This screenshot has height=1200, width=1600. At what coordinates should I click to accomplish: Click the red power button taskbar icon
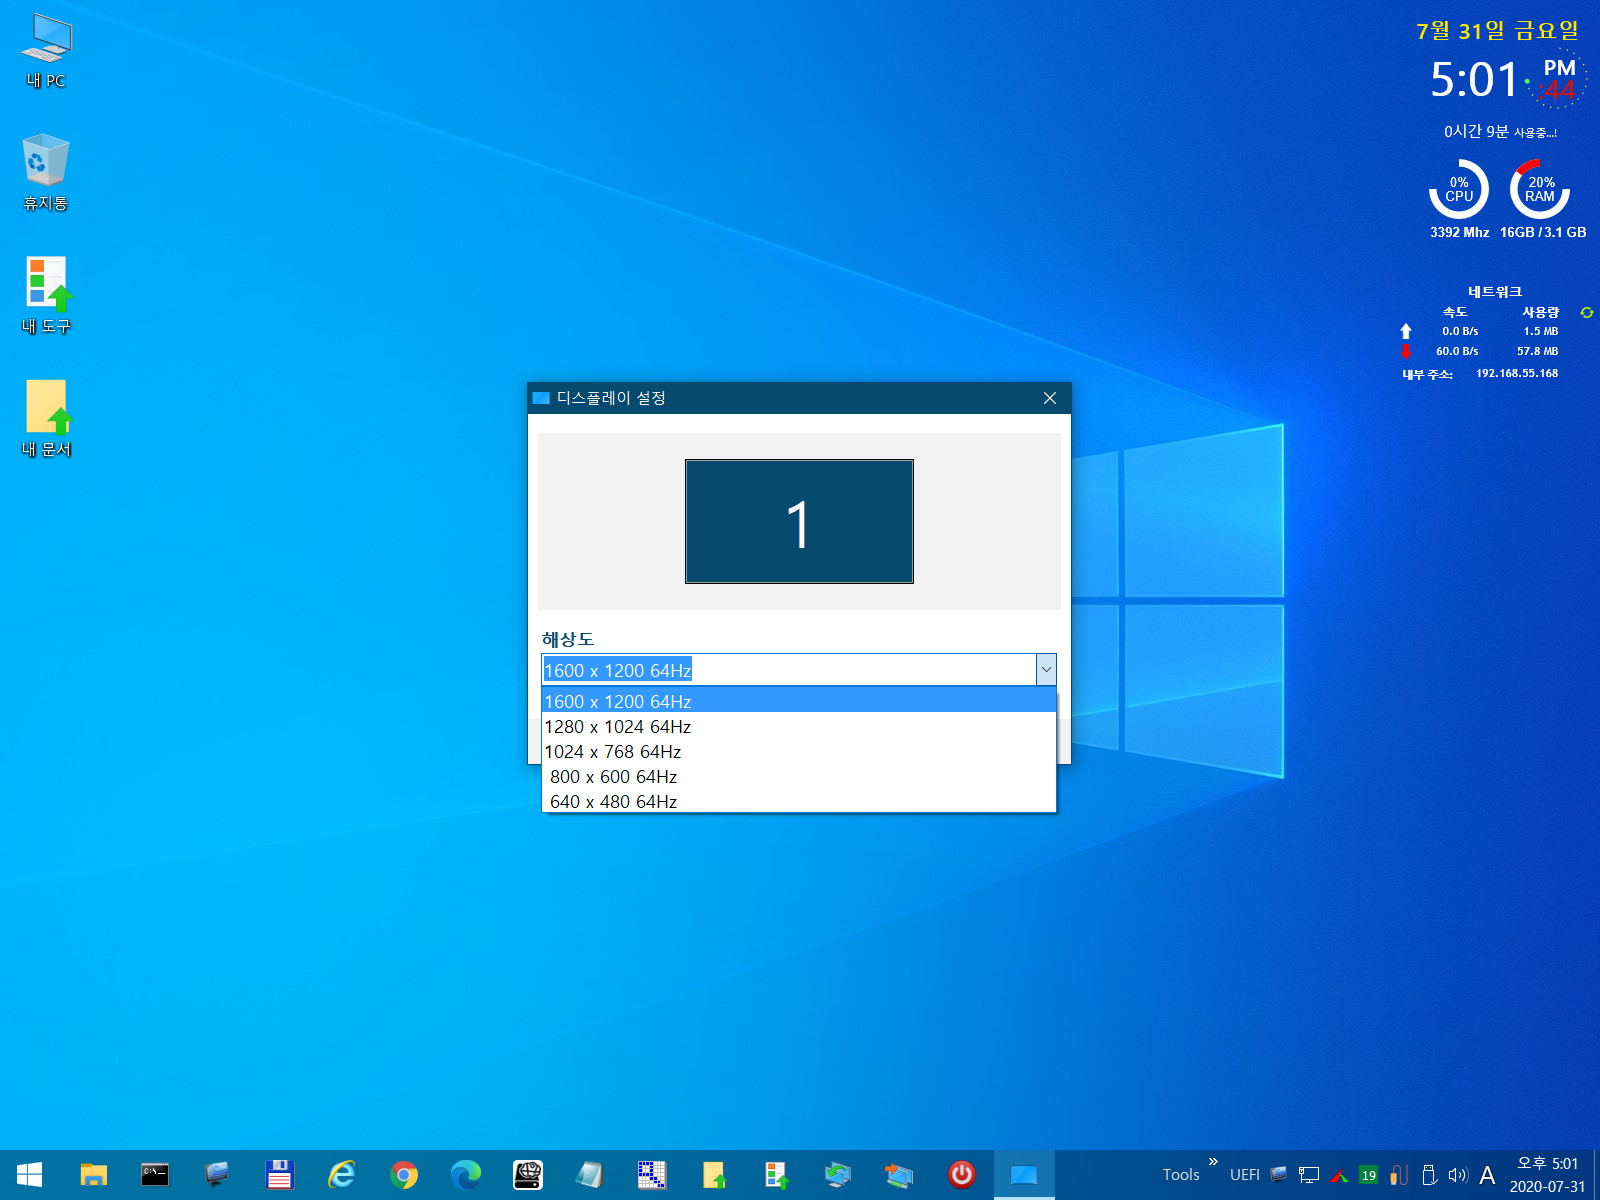click(962, 1174)
